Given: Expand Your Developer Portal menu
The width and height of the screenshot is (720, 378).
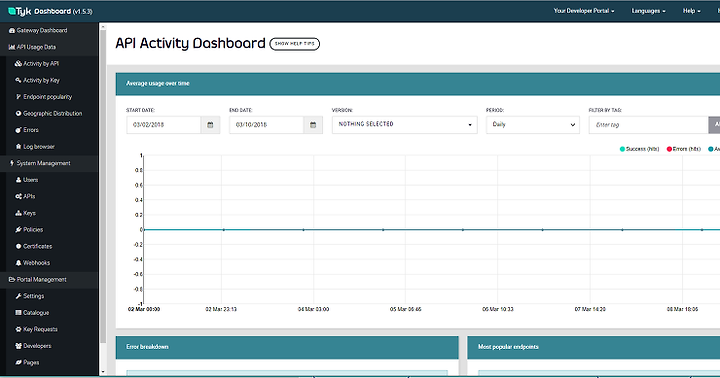Looking at the screenshot, I should pos(584,11).
